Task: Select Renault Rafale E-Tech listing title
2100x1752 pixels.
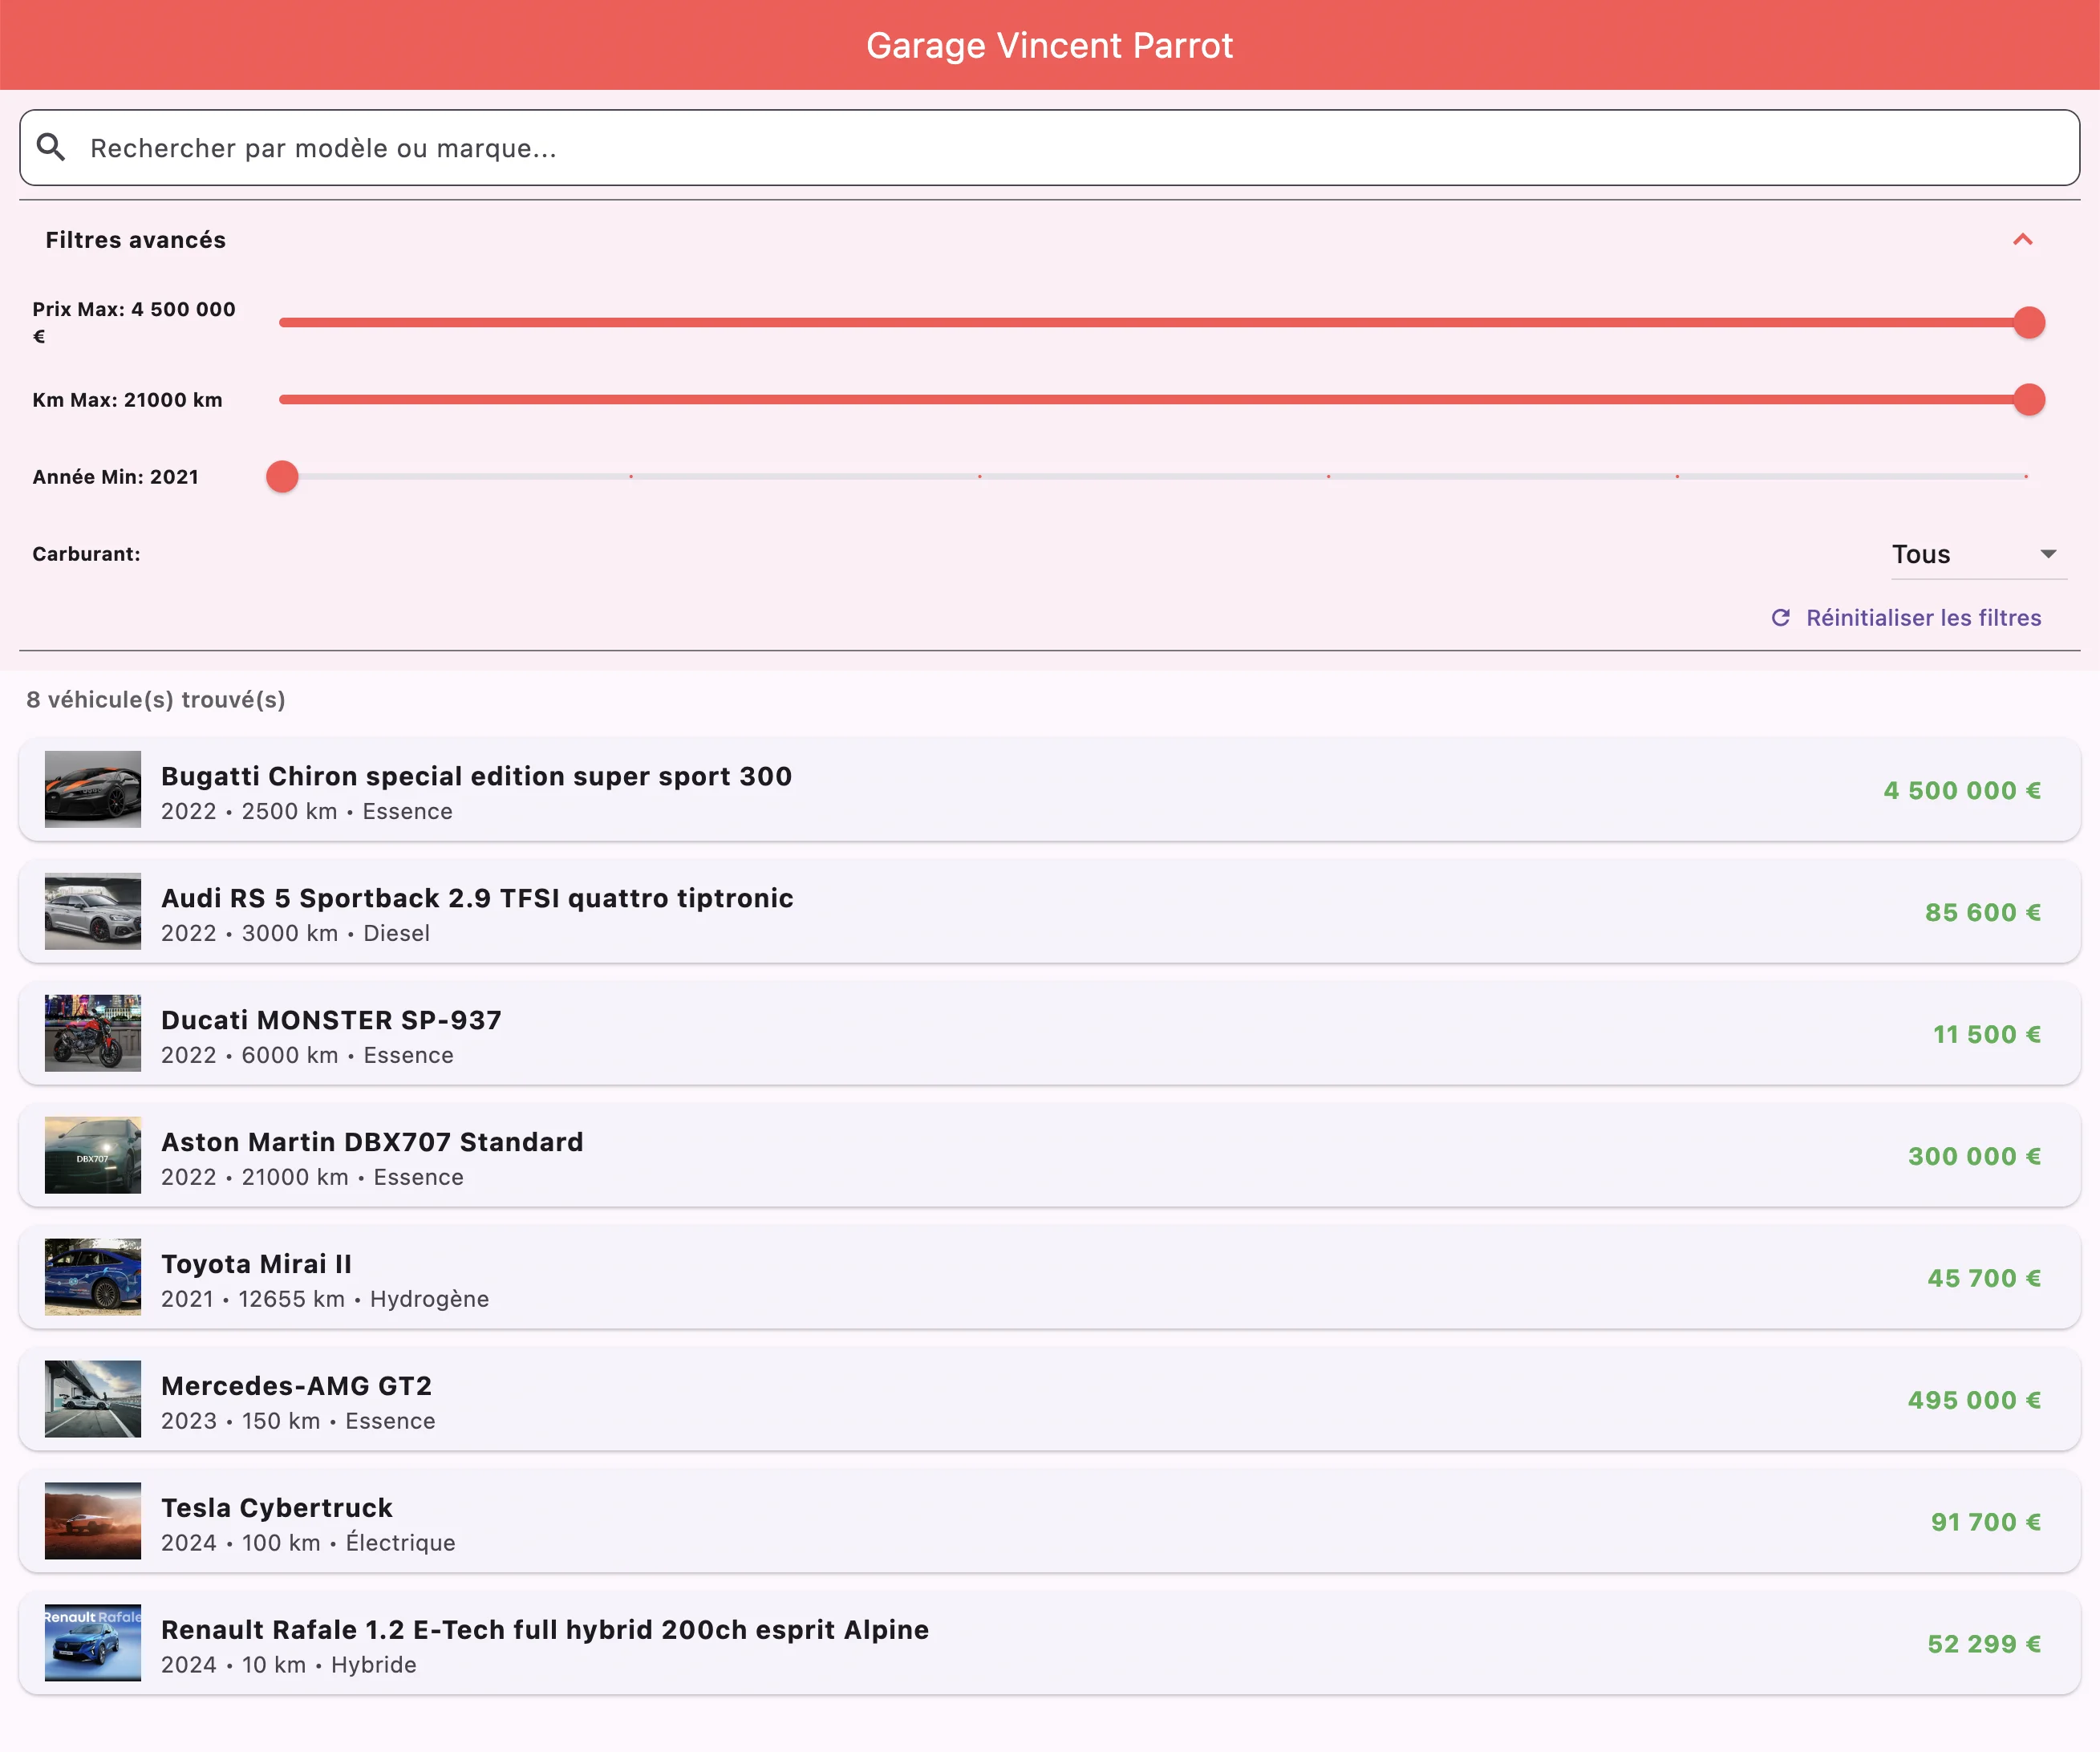Action: click(x=545, y=1630)
